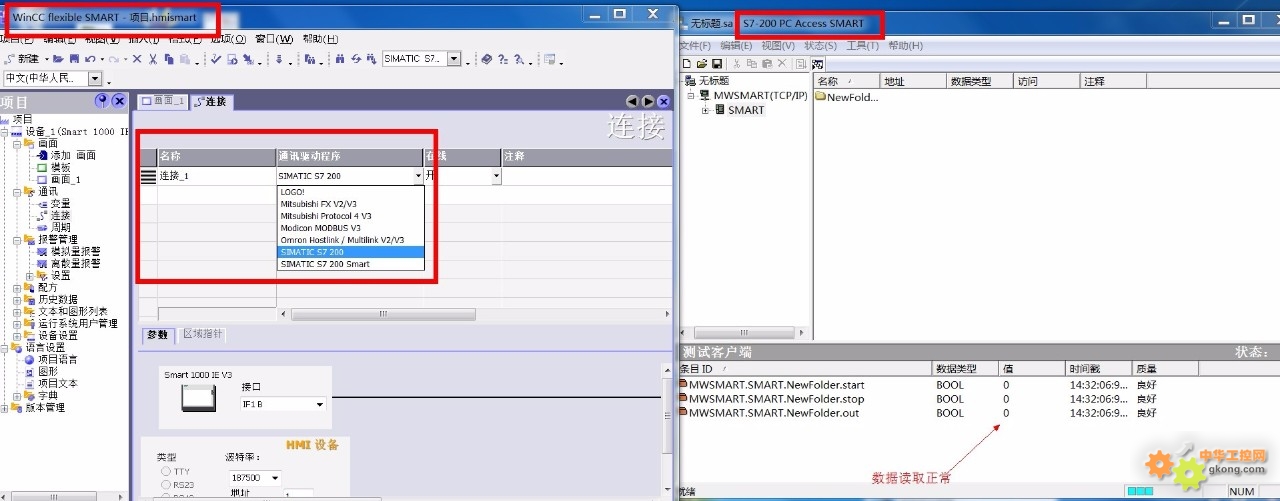1280x501 pixels.
Task: Open the 接口 IF1 B dropdown
Action: [x=319, y=404]
